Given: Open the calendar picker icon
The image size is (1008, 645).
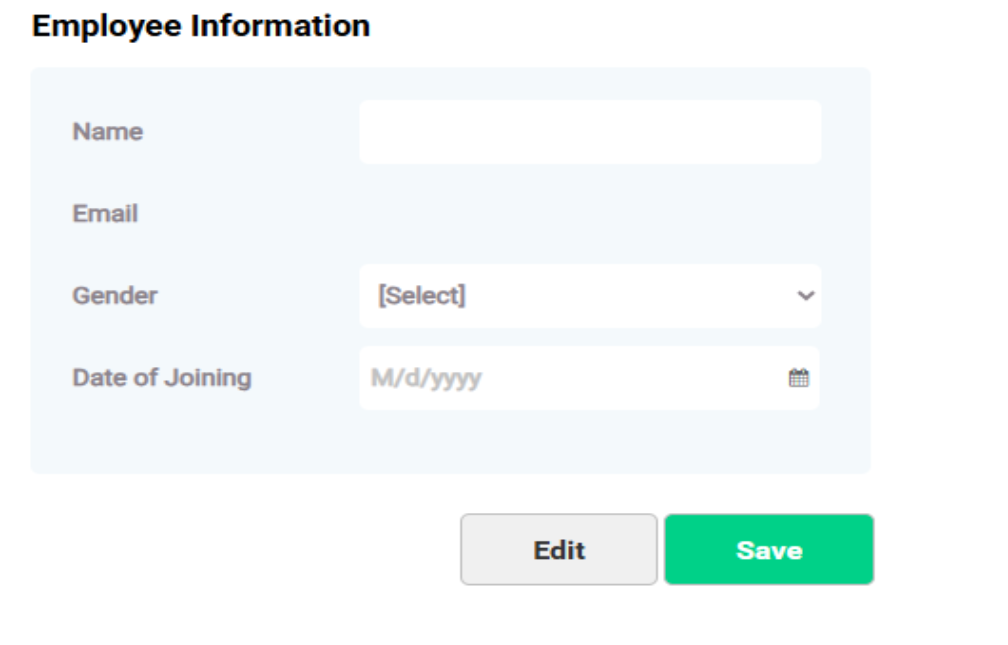Looking at the screenshot, I should coord(798,377).
